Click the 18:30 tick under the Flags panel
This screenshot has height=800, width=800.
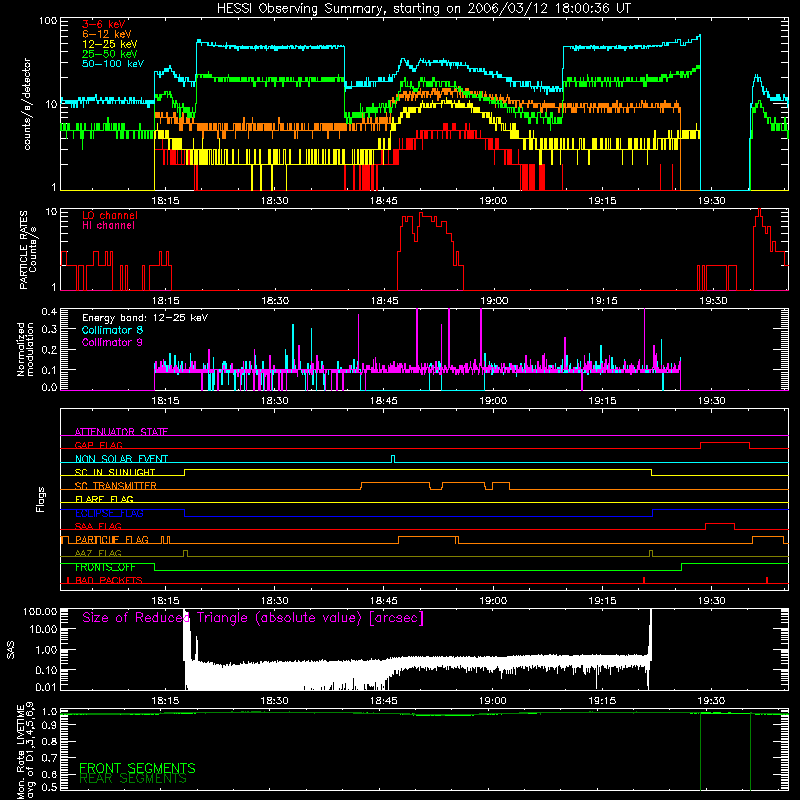274,601
